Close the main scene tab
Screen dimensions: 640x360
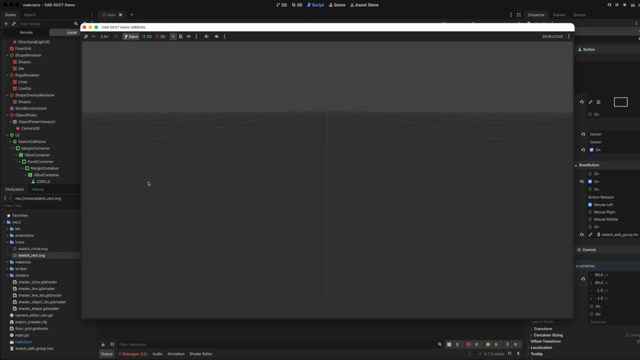tap(120, 15)
